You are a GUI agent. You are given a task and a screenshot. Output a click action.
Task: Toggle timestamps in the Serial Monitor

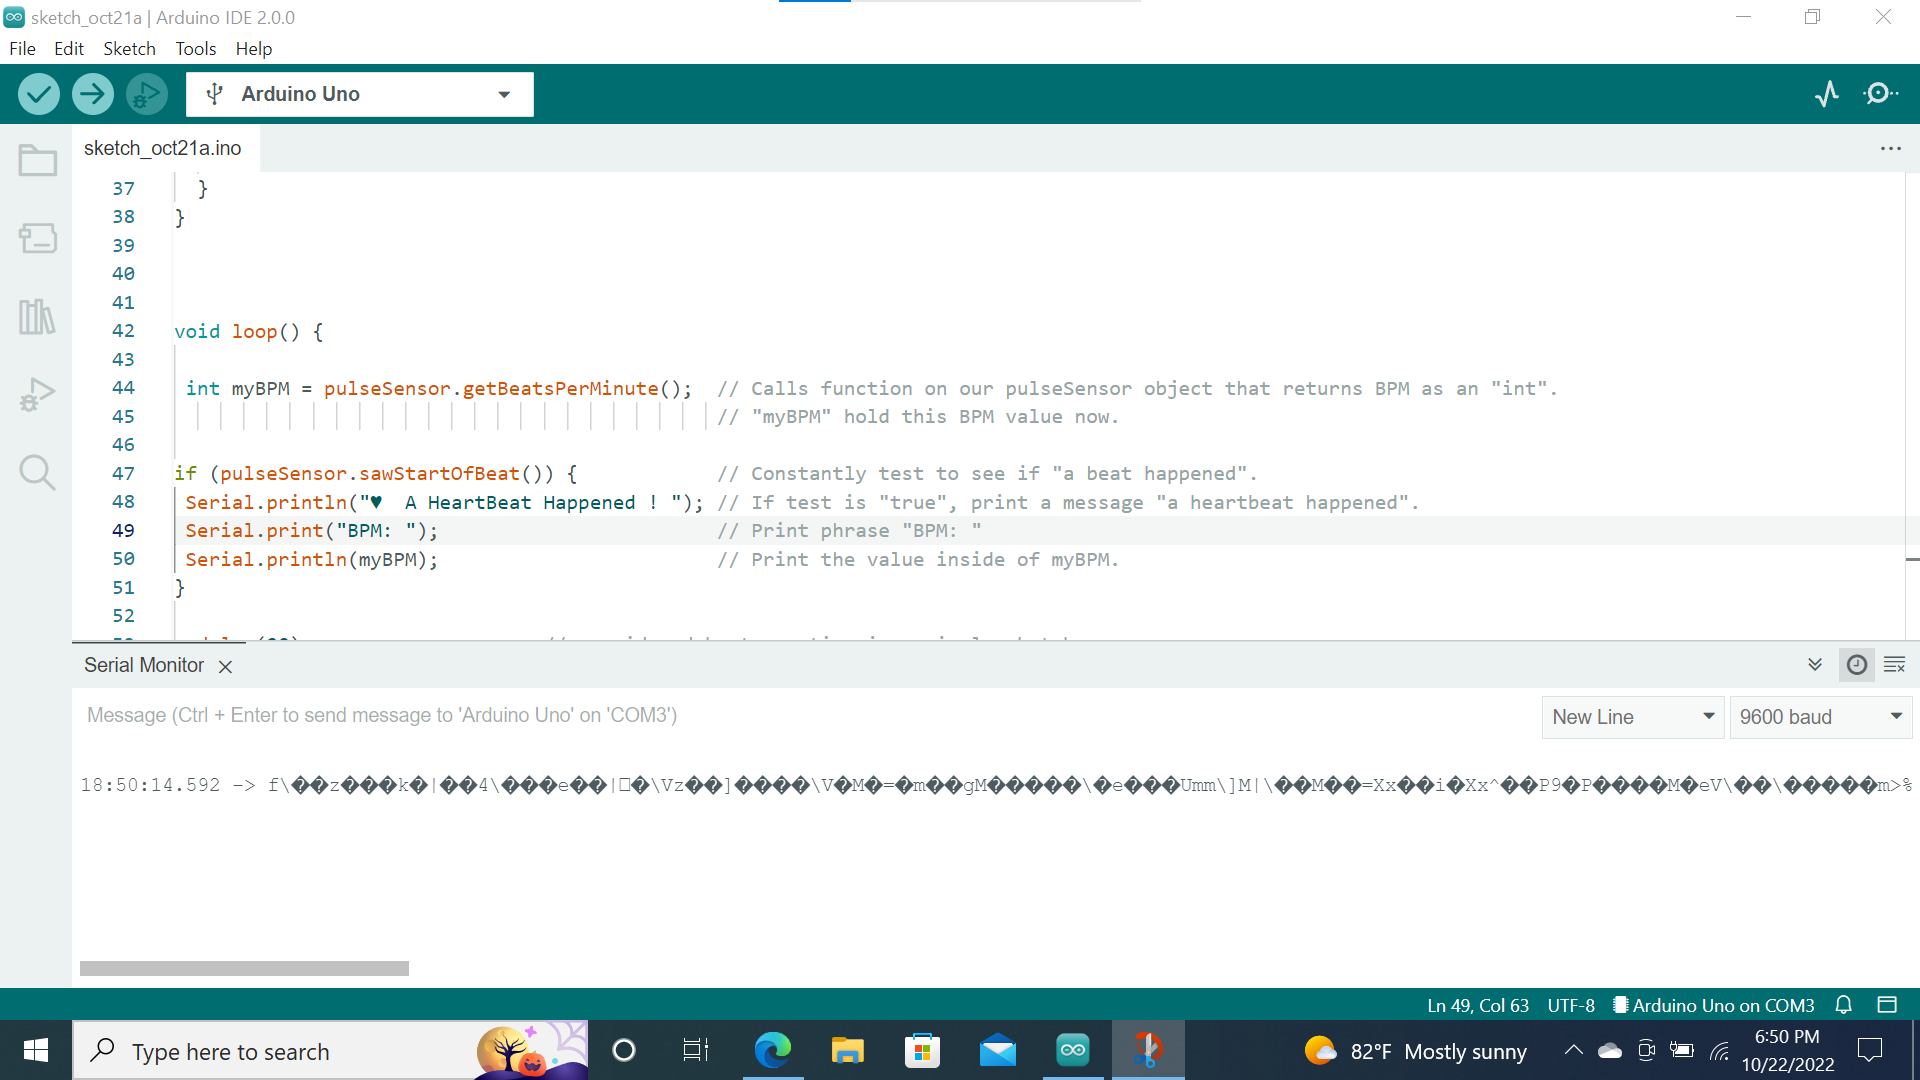[1857, 664]
